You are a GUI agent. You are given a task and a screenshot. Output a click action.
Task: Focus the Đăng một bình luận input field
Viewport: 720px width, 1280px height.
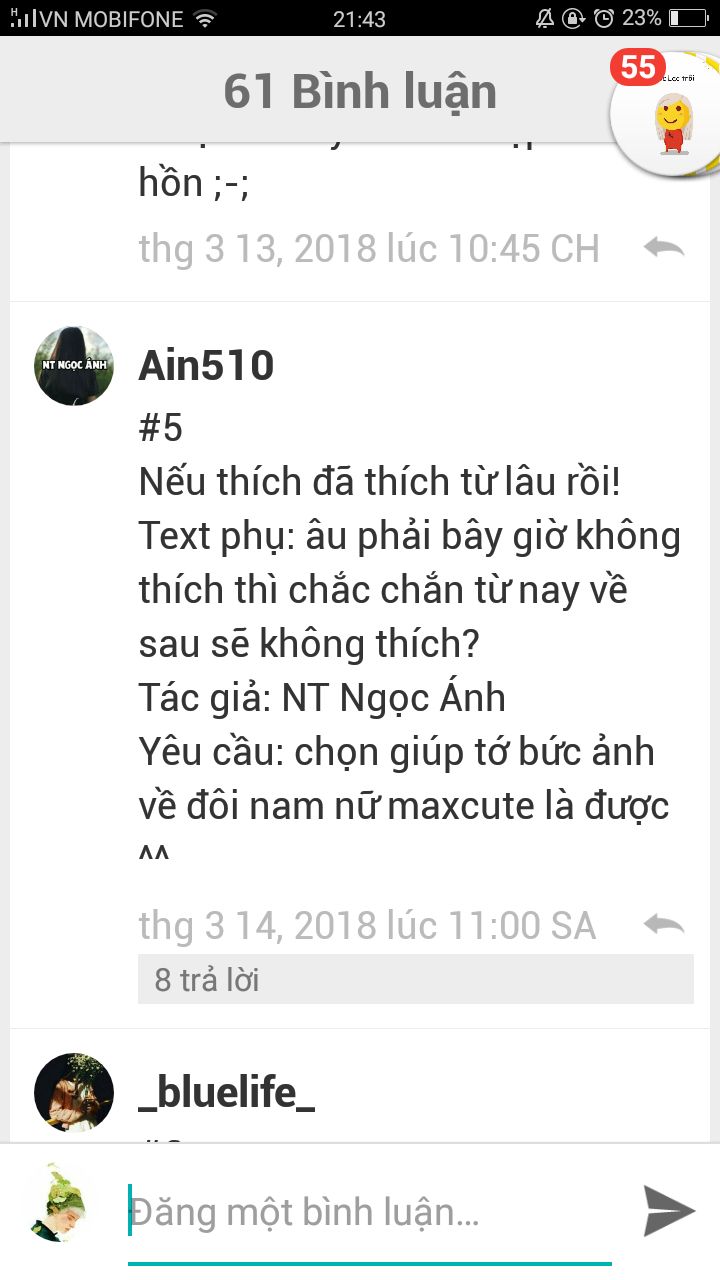pos(370,1213)
